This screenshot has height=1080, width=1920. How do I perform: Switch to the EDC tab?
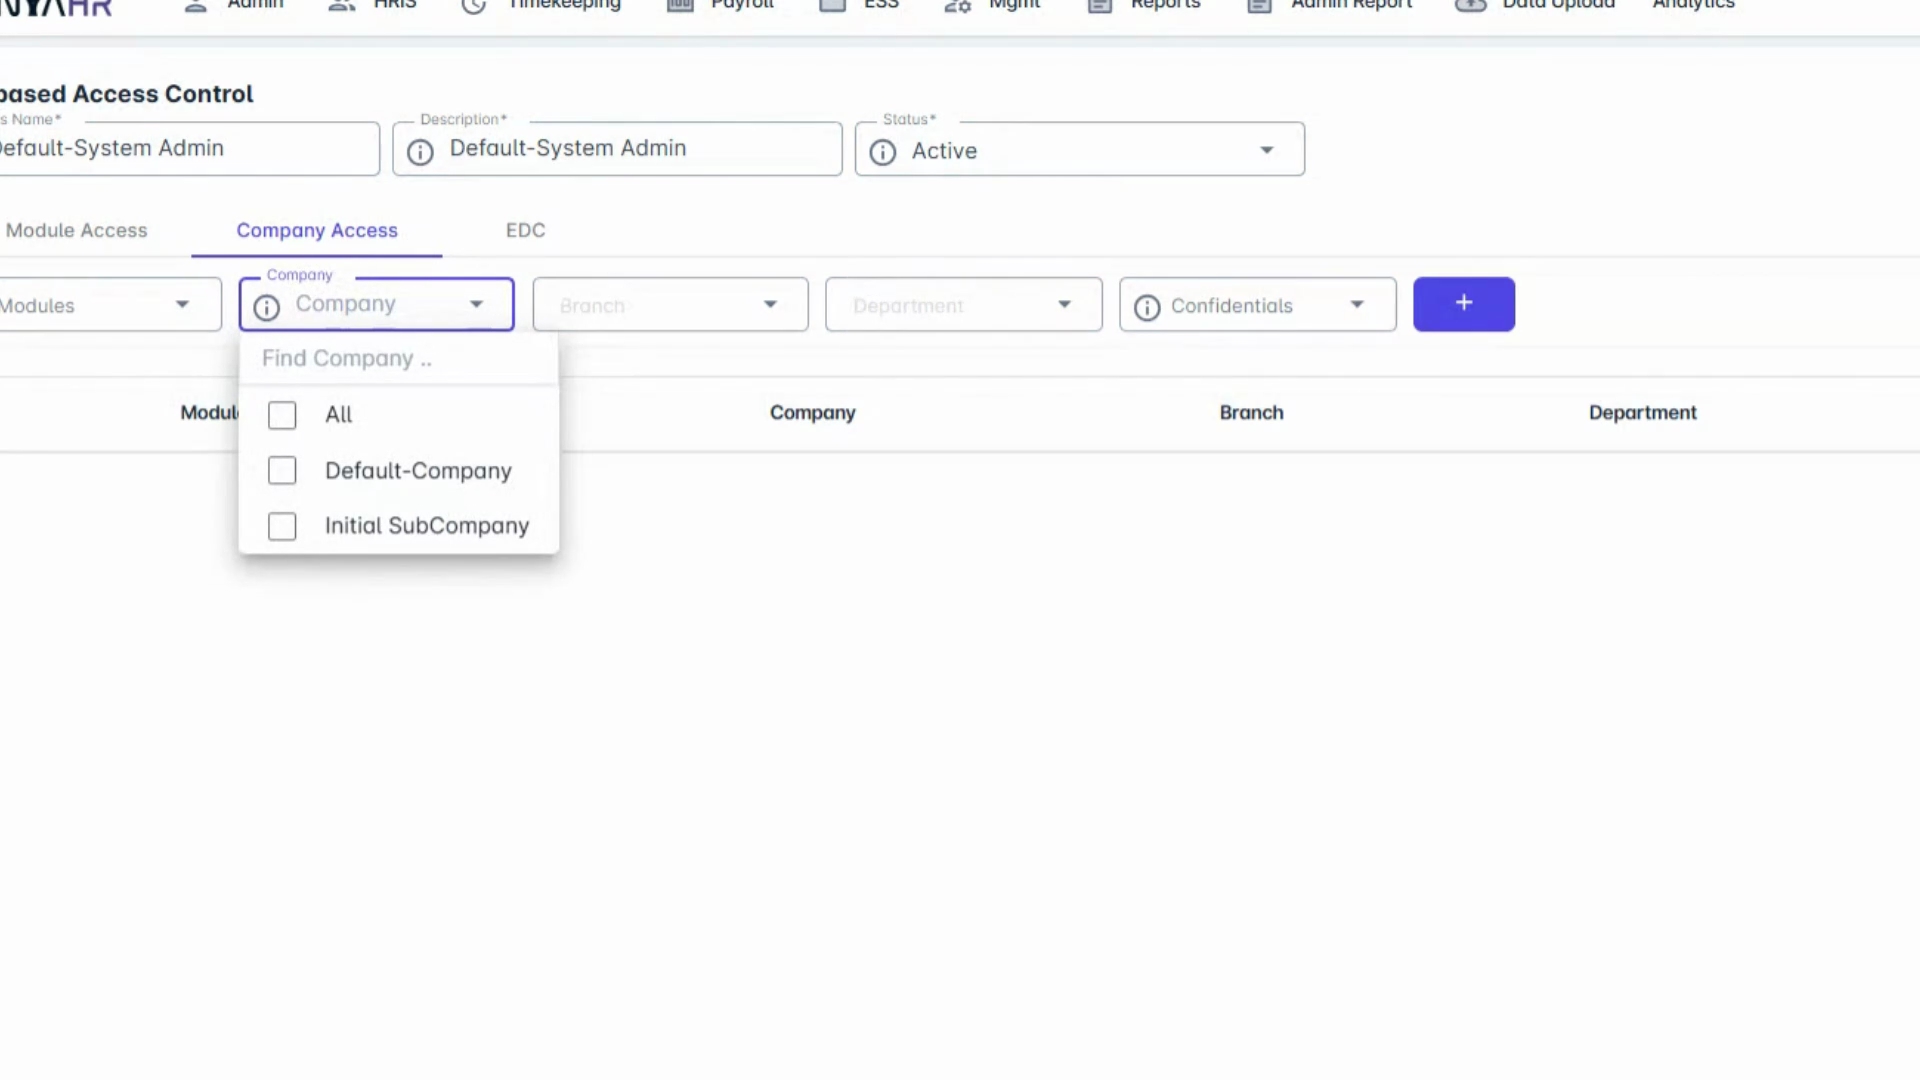pos(525,231)
